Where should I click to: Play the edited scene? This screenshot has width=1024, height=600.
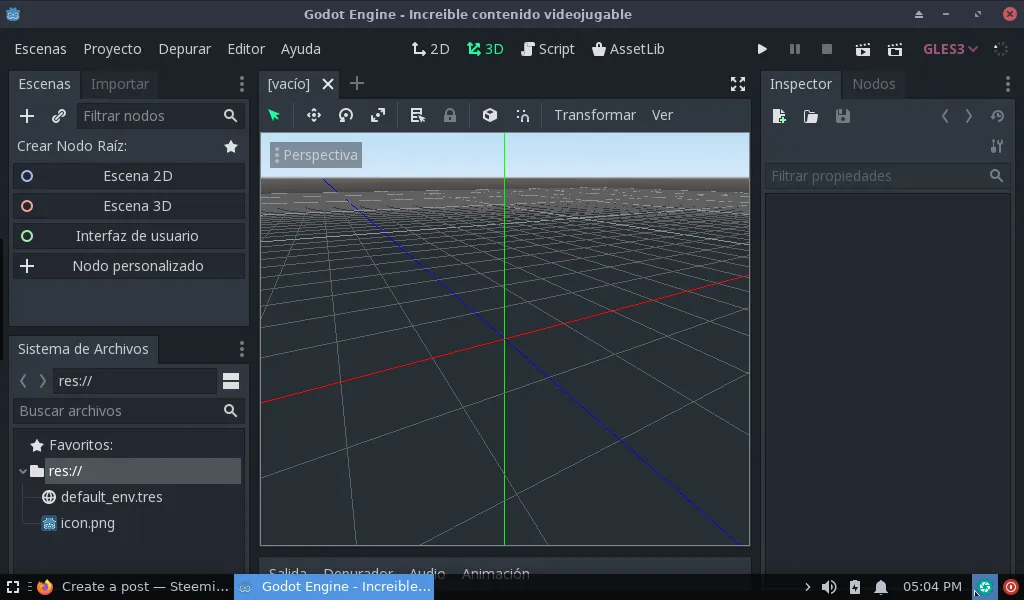863,49
